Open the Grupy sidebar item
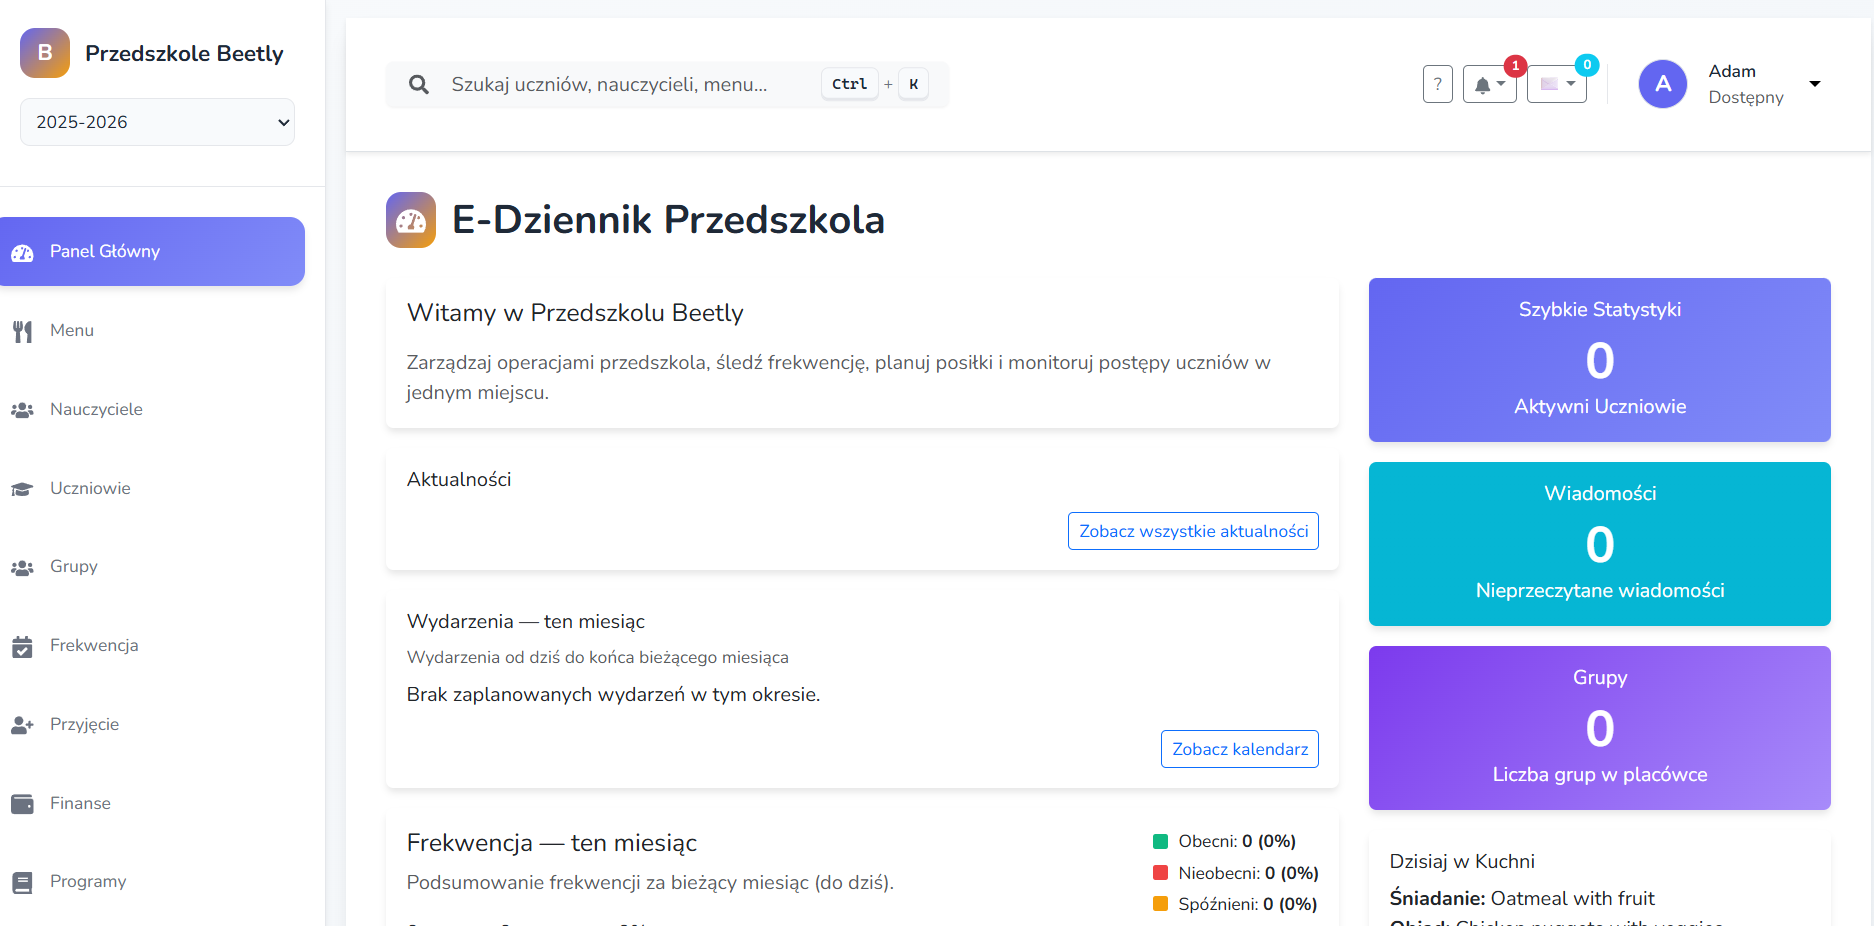 [x=74, y=566]
